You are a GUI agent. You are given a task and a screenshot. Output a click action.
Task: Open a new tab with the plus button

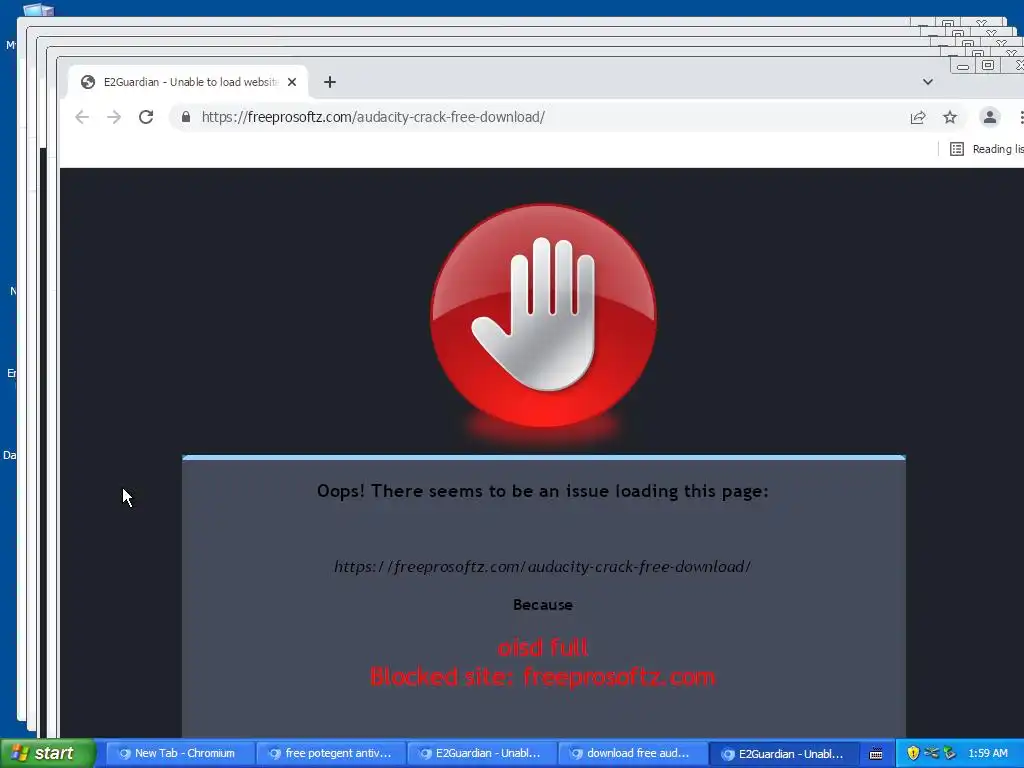tap(330, 82)
